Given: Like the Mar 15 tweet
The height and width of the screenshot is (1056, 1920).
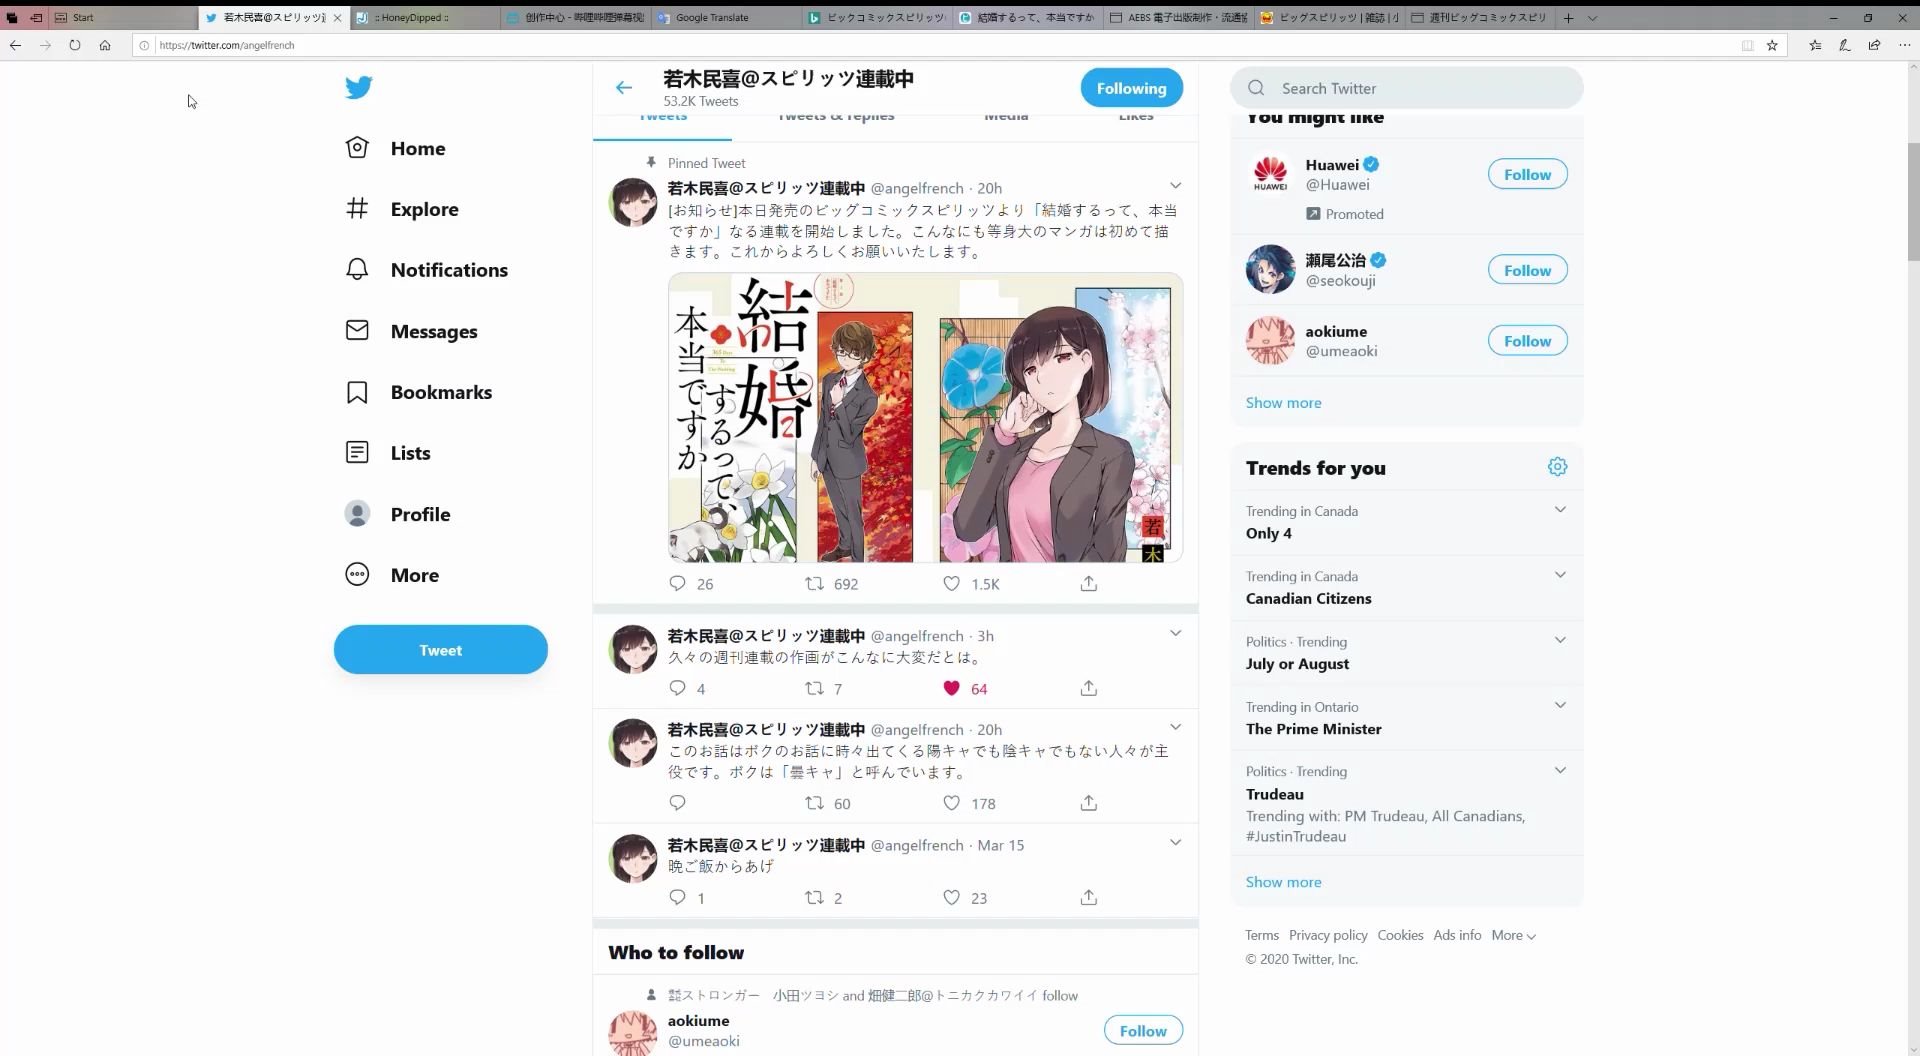Looking at the screenshot, I should point(952,897).
